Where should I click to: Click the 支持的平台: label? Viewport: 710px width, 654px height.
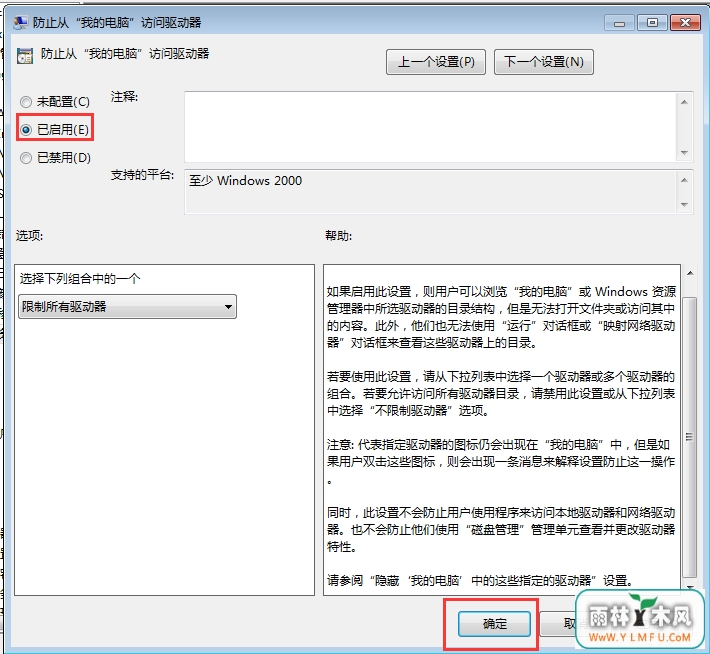click(142, 175)
